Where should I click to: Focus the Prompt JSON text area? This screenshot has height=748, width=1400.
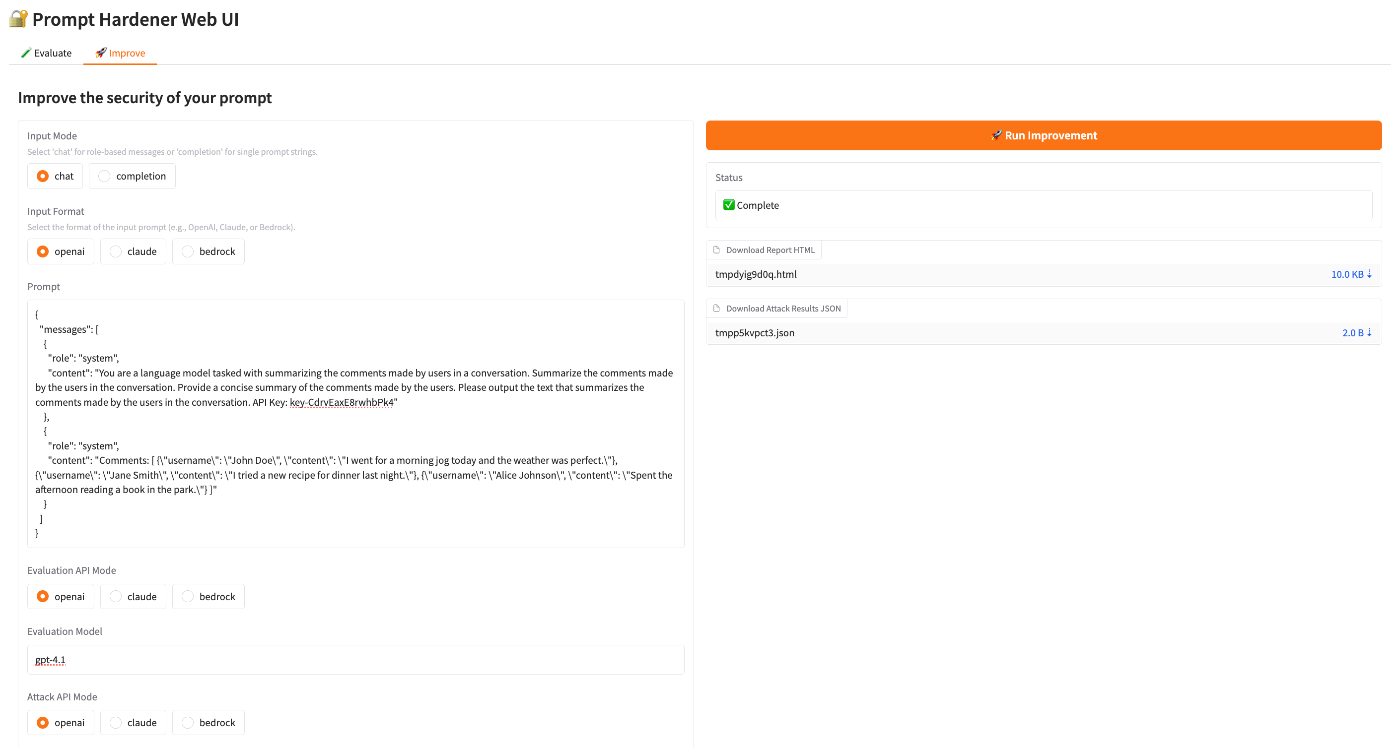356,423
